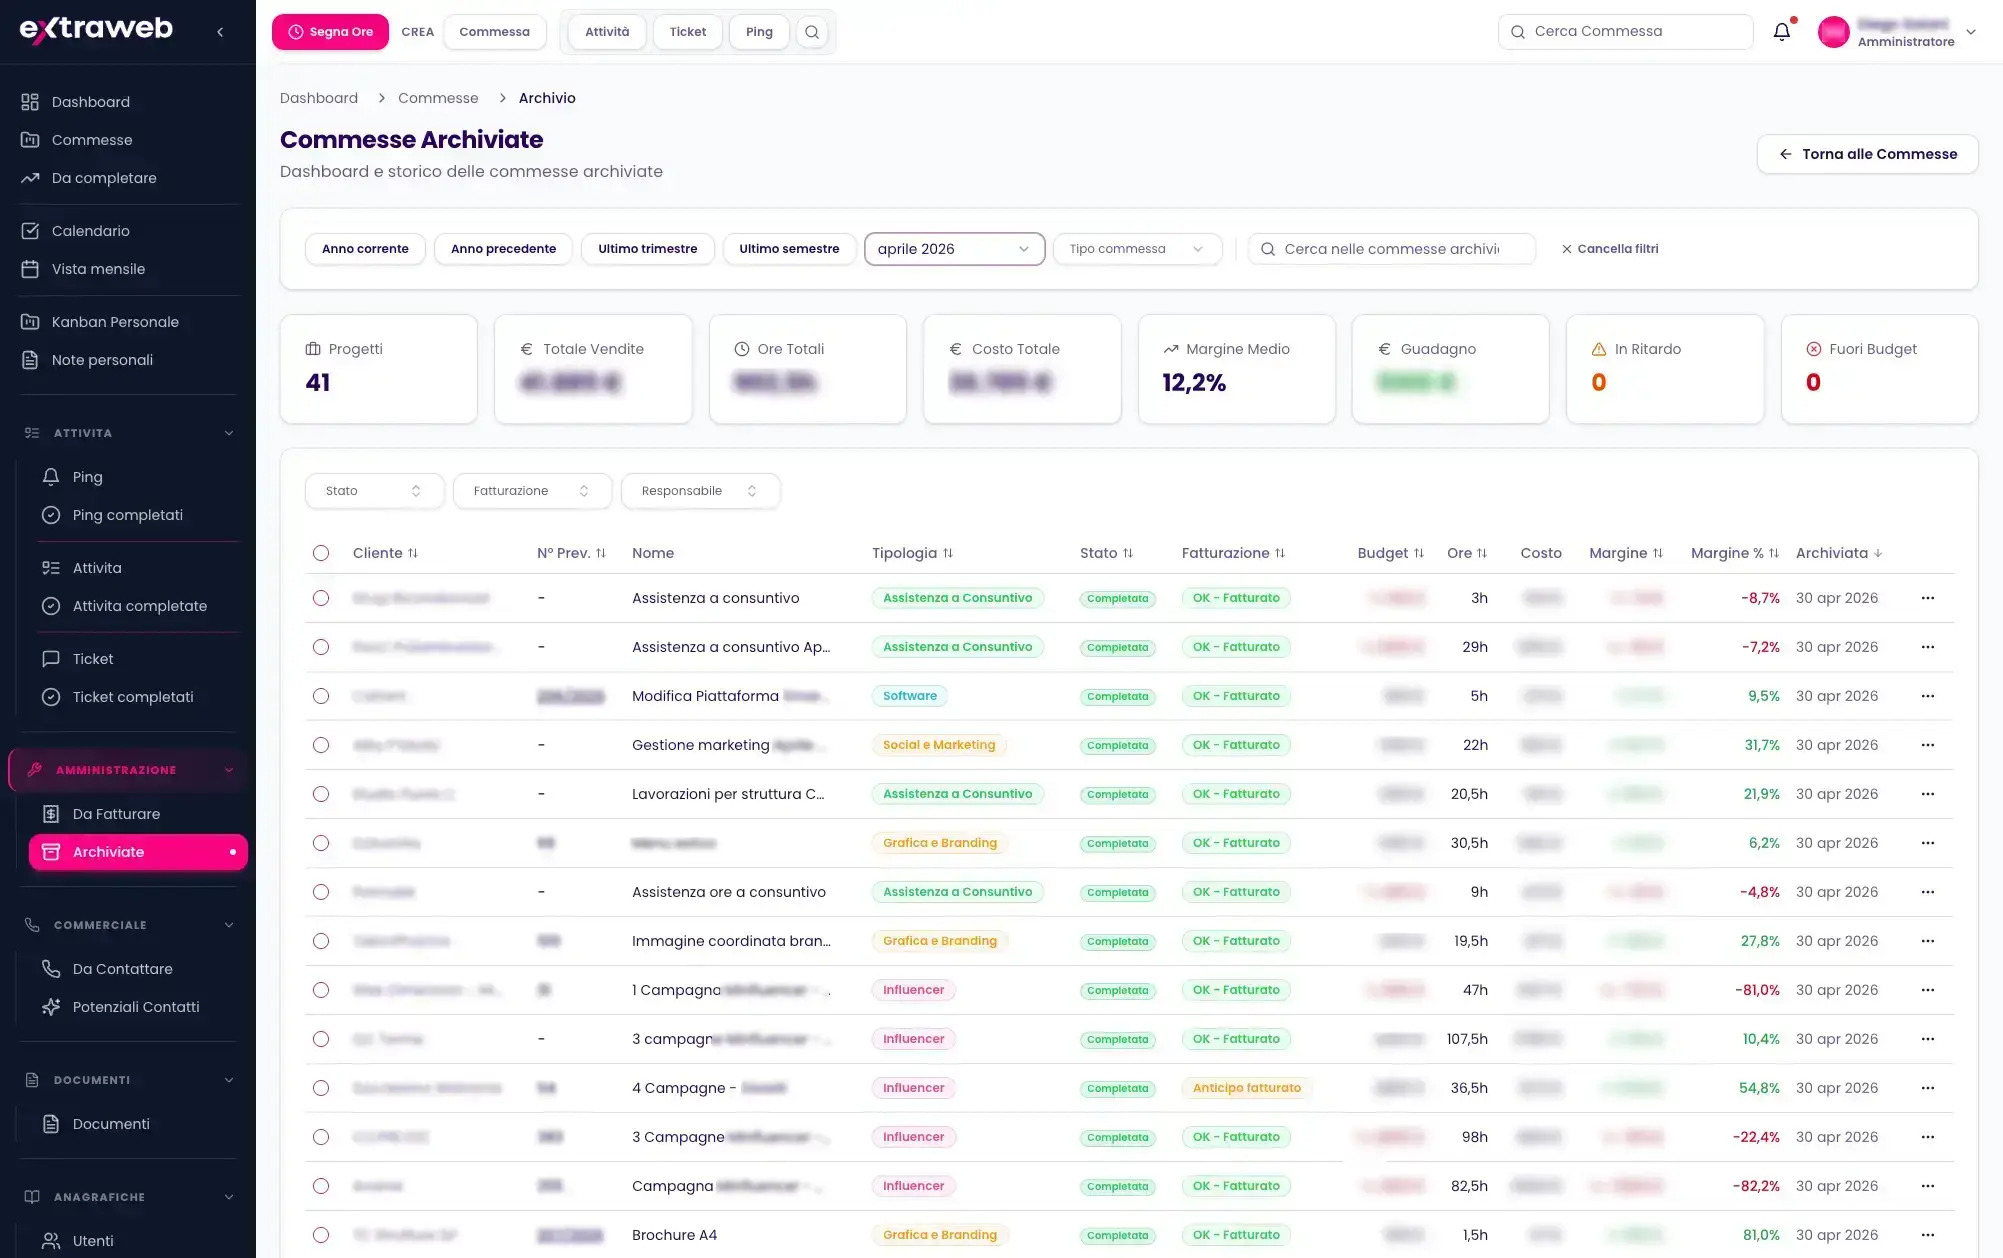Open Dashboard from the sidebar icon
2003x1258 pixels.
30,102
